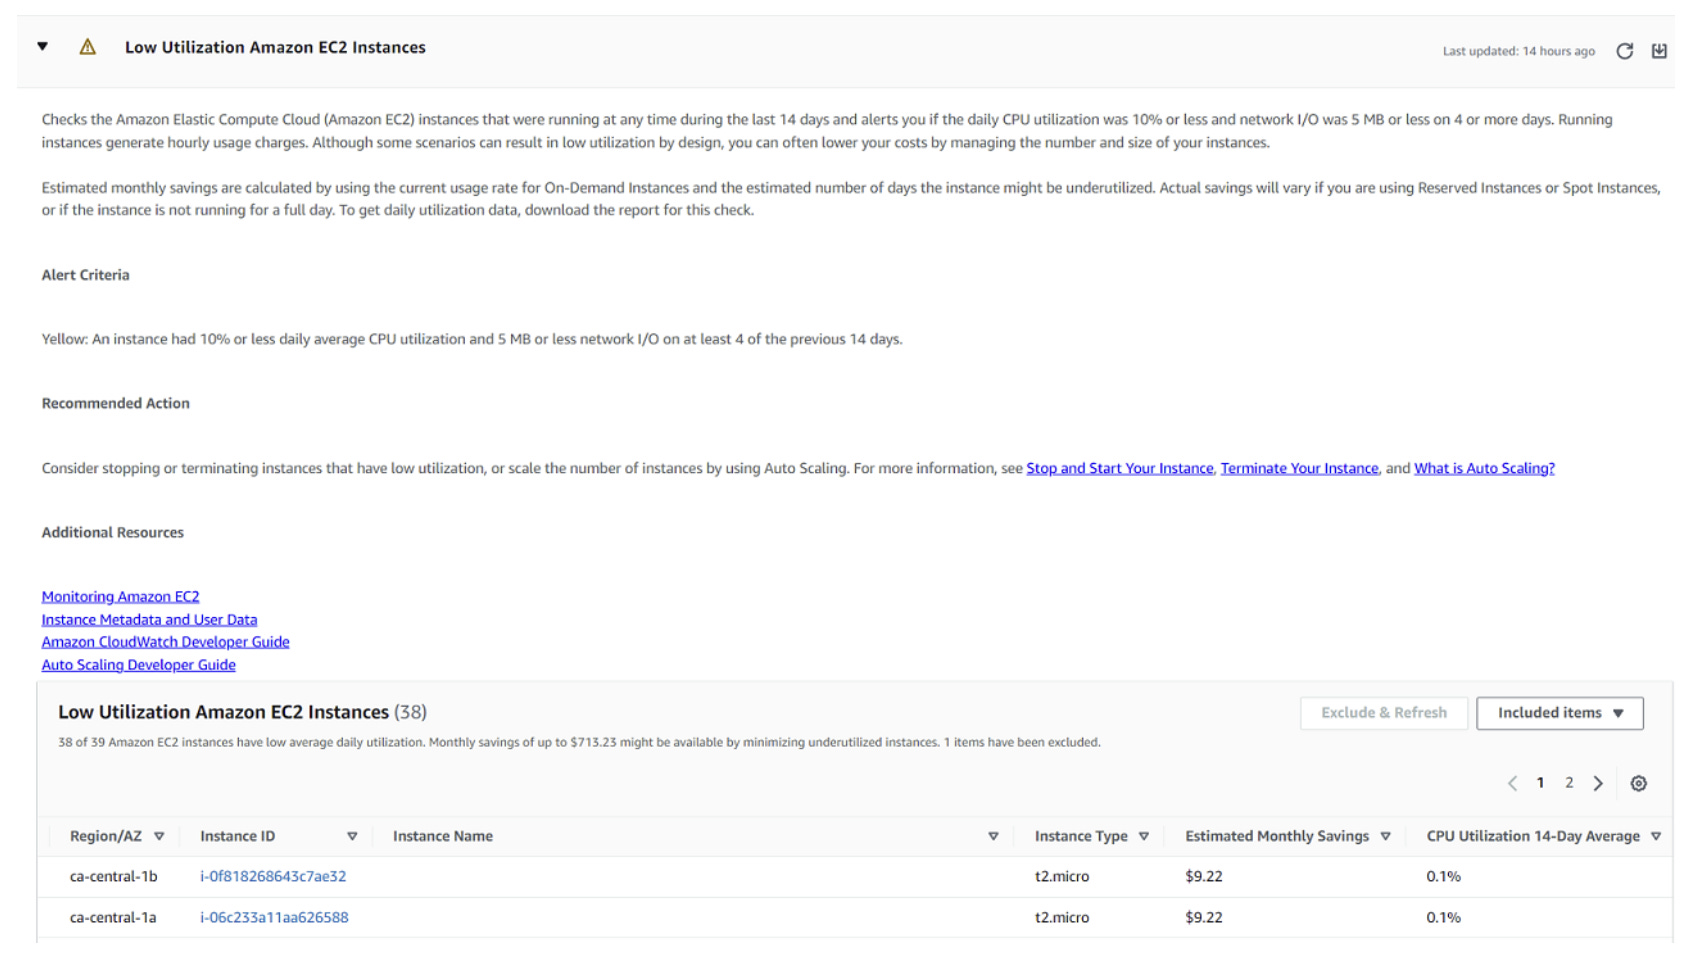Image resolution: width=1693 pixels, height=975 pixels.
Task: Open Amazon CloudWatch Developer Guide link
Action: 165,642
